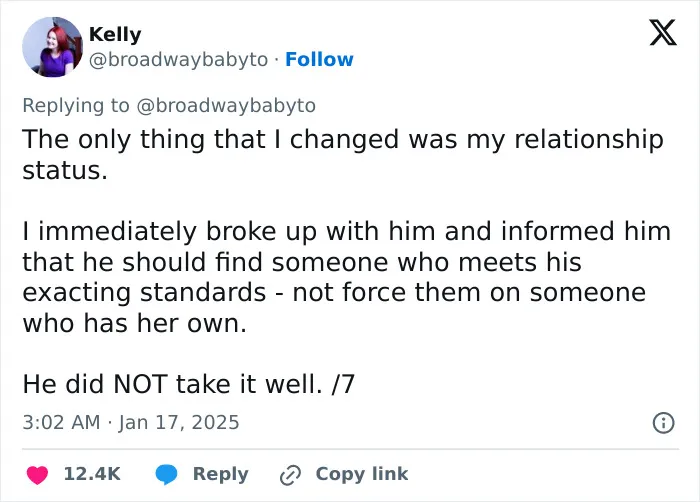The height and width of the screenshot is (502, 700).
Task: Like the tweet with the heart icon
Action: click(x=38, y=474)
